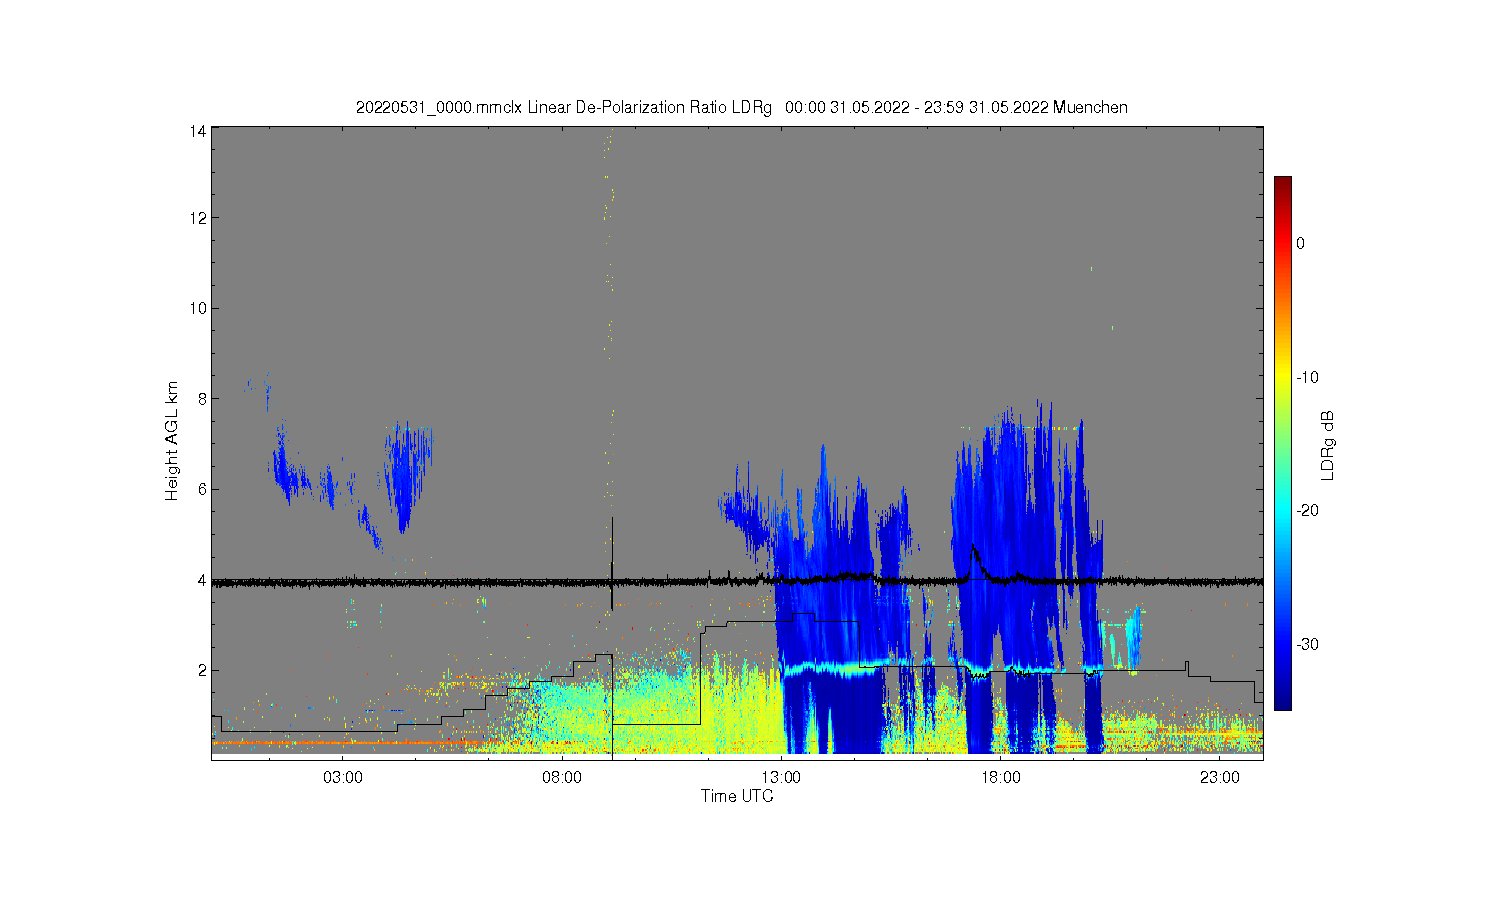Click the 23:00 time tick label
This screenshot has height=900, width=1500.
coord(1220,777)
